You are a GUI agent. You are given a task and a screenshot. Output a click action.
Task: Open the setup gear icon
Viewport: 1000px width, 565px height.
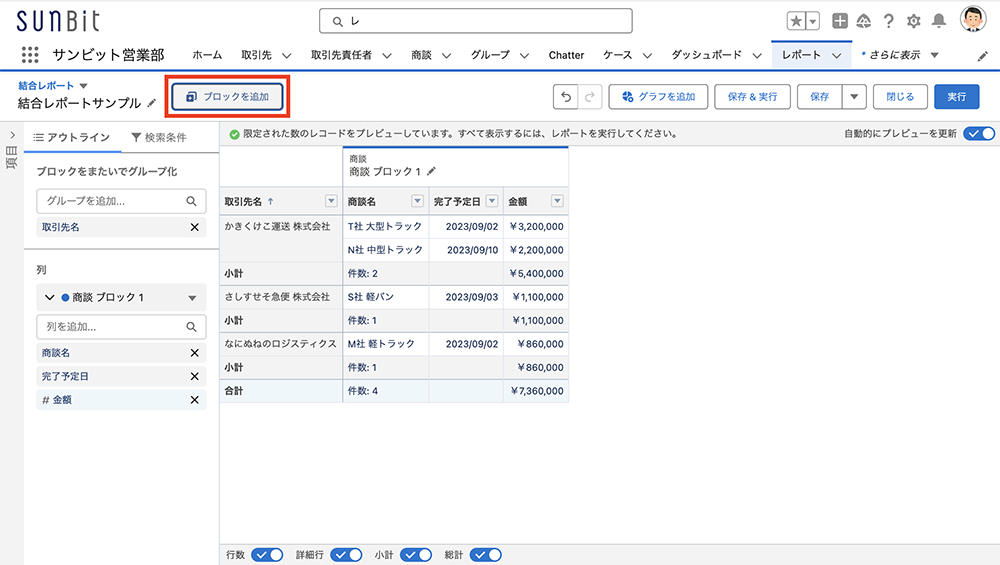tap(913, 21)
